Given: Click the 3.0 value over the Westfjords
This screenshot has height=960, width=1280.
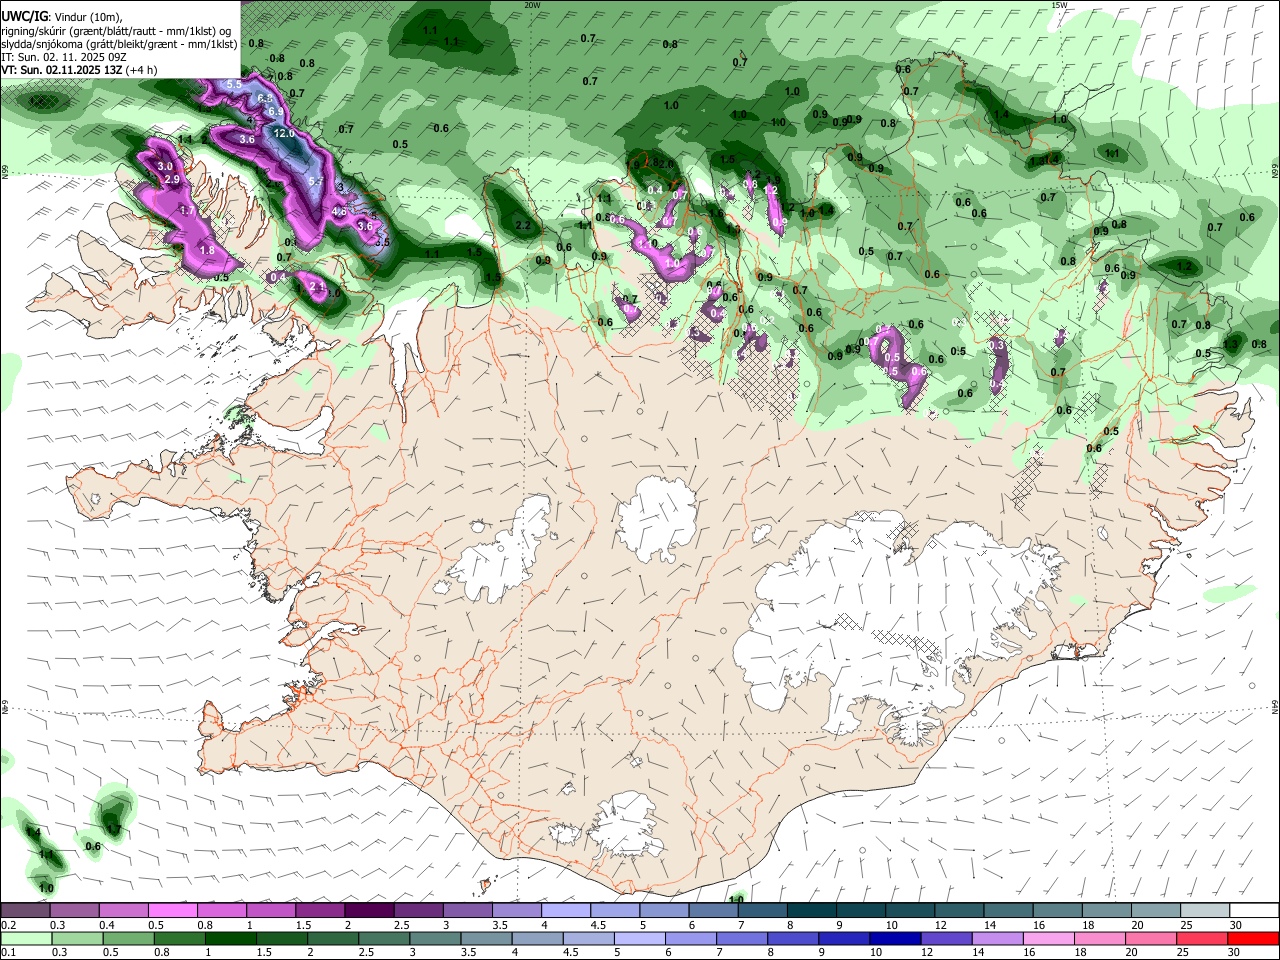Looking at the screenshot, I should (x=166, y=167).
